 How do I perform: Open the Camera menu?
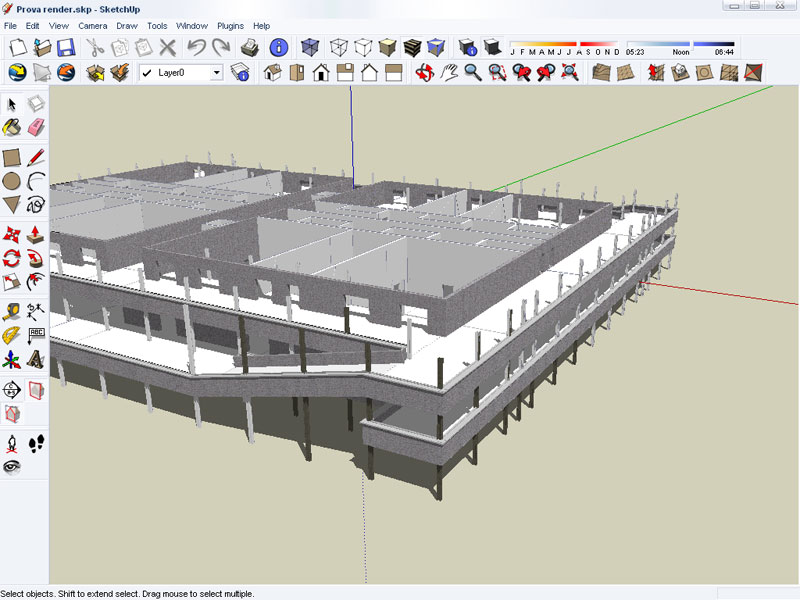coord(92,25)
